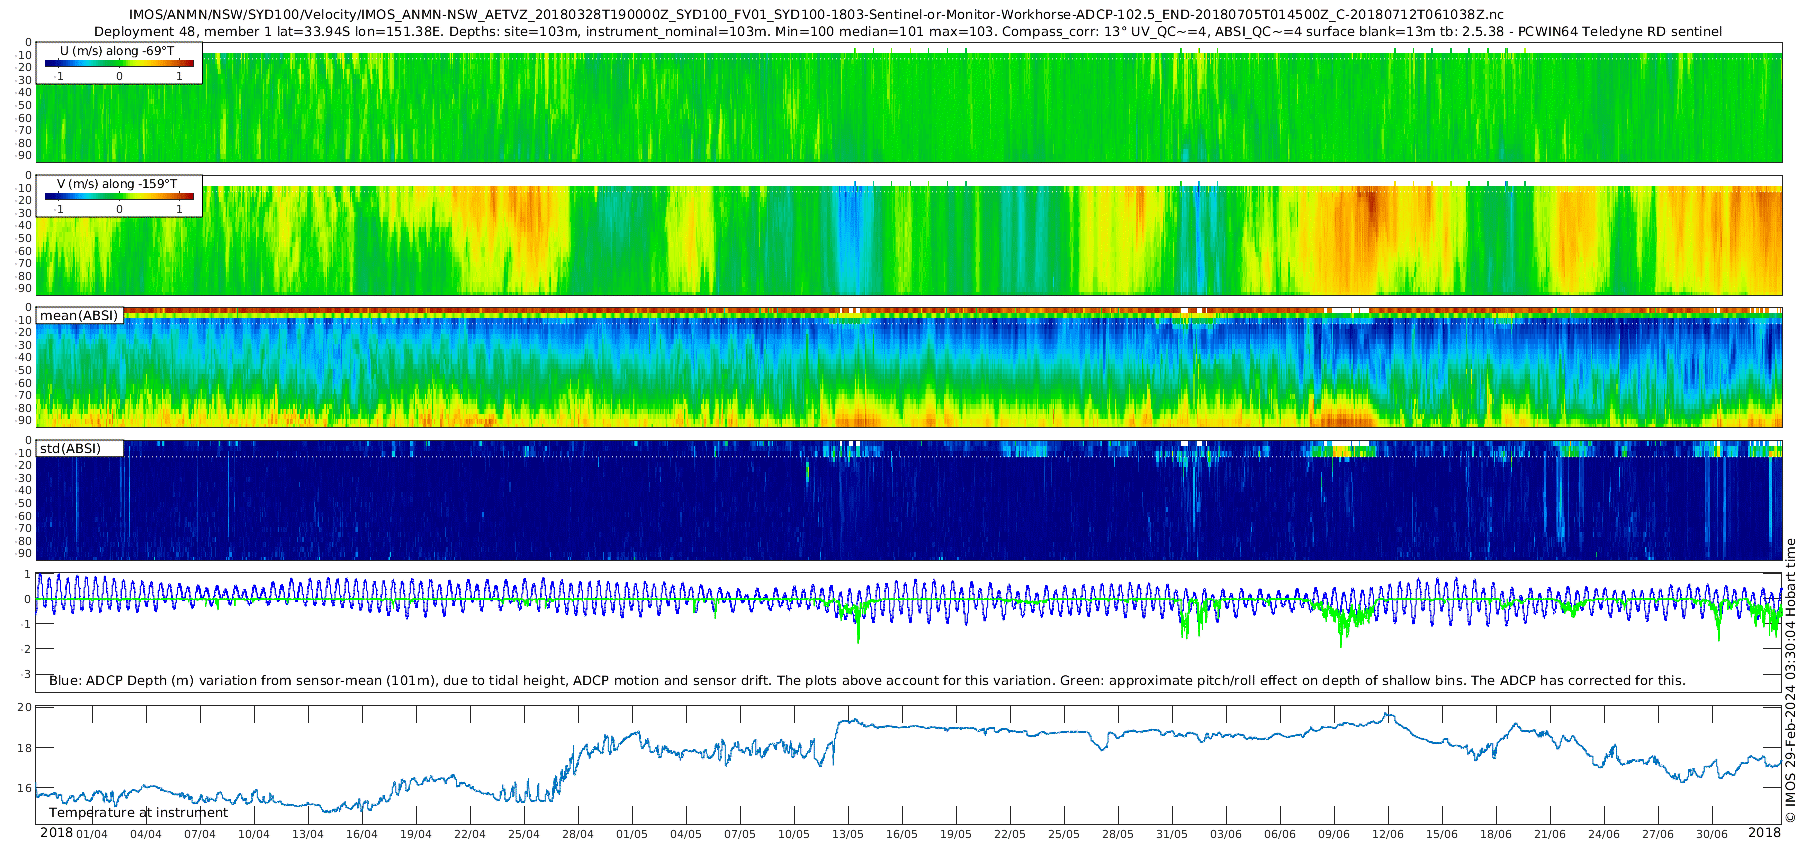This screenshot has width=1800, height=850.
Task: Click the mean(ABSI) panel label
Action: click(x=79, y=316)
